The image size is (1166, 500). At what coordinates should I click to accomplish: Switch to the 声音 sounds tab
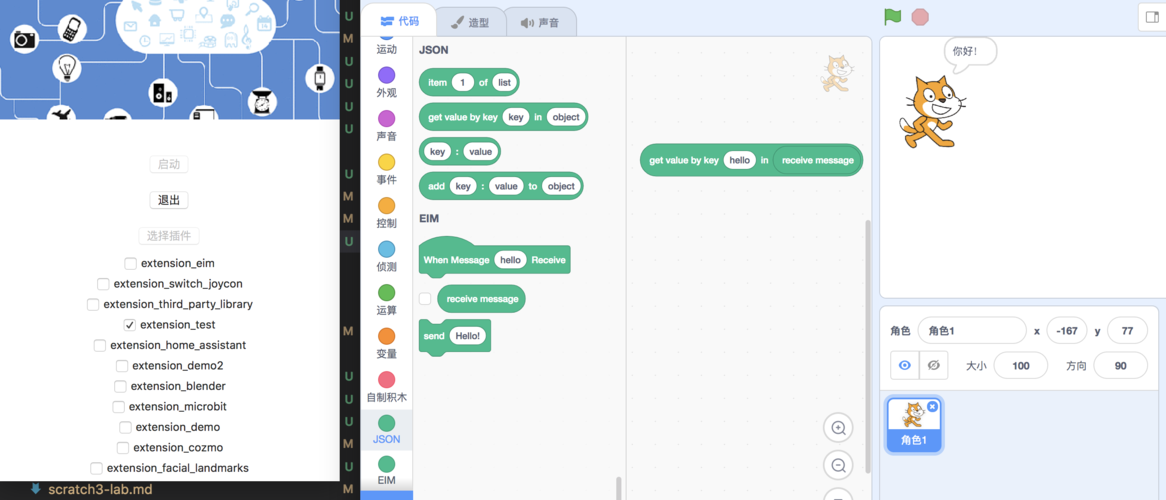coord(541,22)
